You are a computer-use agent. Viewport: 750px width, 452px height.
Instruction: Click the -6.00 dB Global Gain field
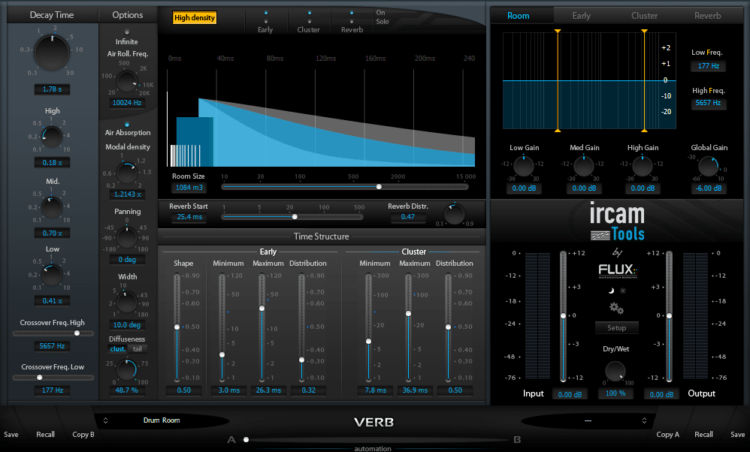(708, 188)
